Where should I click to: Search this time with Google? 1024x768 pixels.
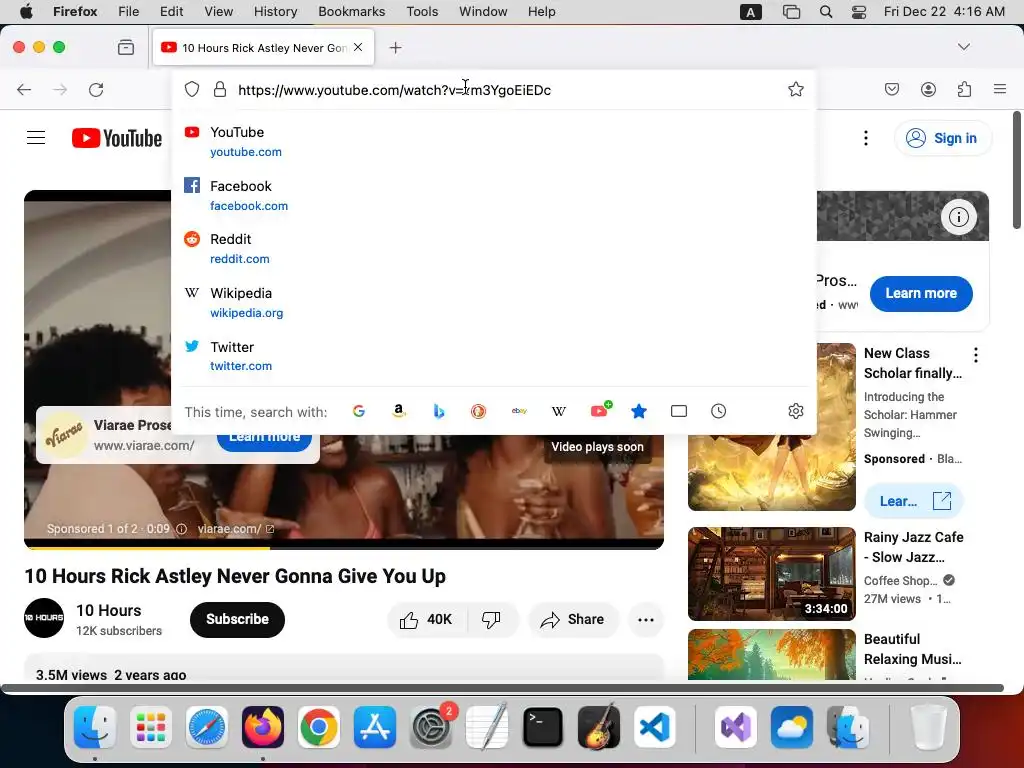click(359, 411)
